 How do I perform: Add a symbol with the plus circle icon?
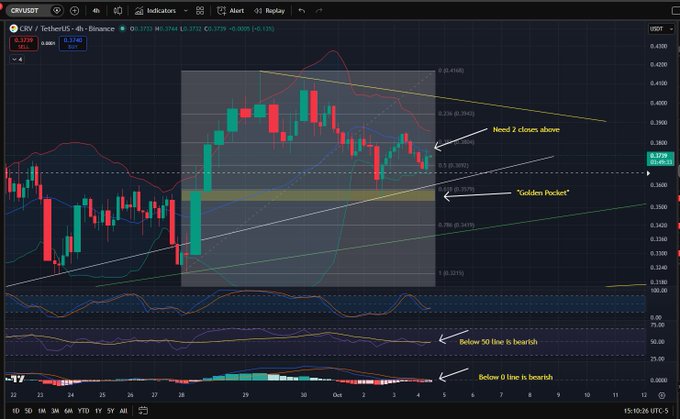(x=75, y=10)
